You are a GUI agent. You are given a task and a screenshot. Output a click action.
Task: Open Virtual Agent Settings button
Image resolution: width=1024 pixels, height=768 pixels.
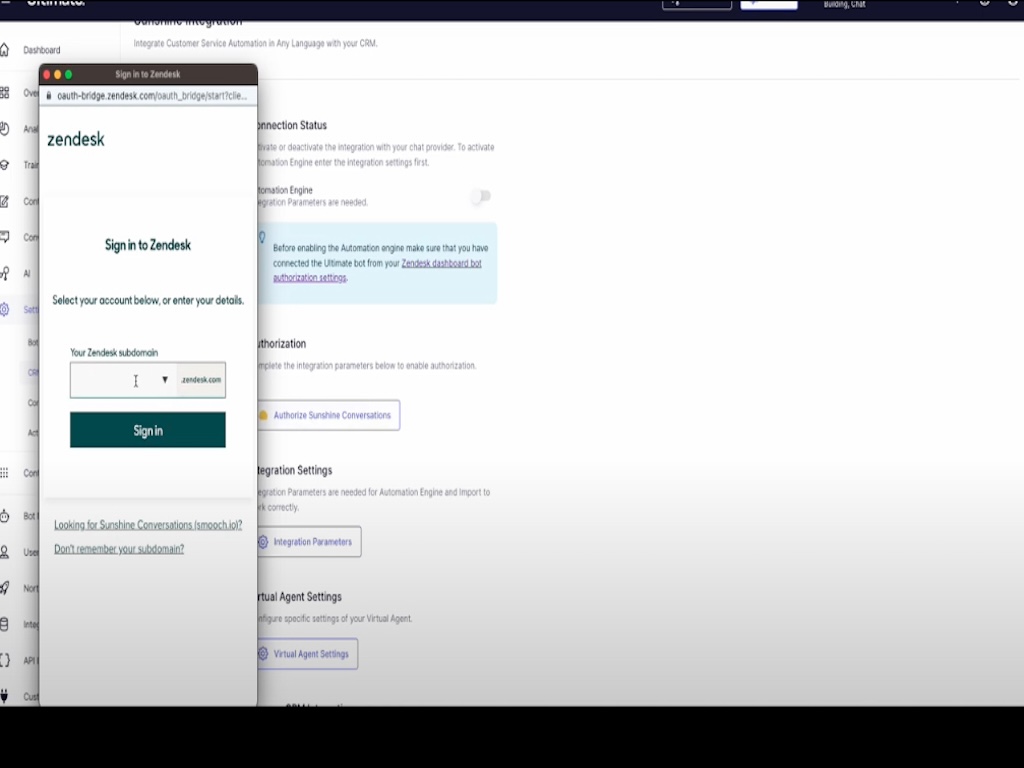point(308,654)
